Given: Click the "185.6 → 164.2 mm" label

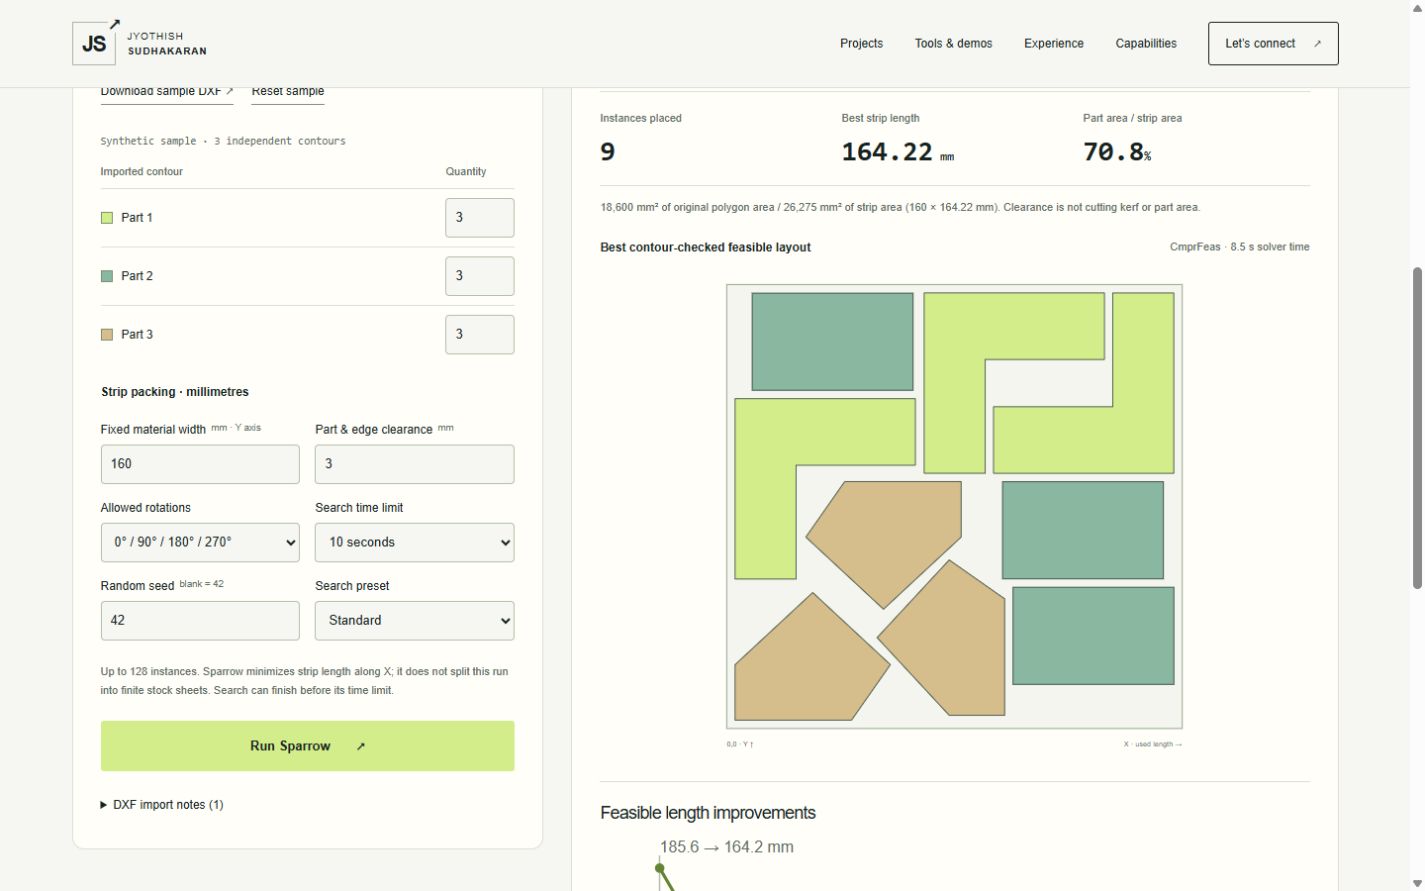Looking at the screenshot, I should coord(727,847).
